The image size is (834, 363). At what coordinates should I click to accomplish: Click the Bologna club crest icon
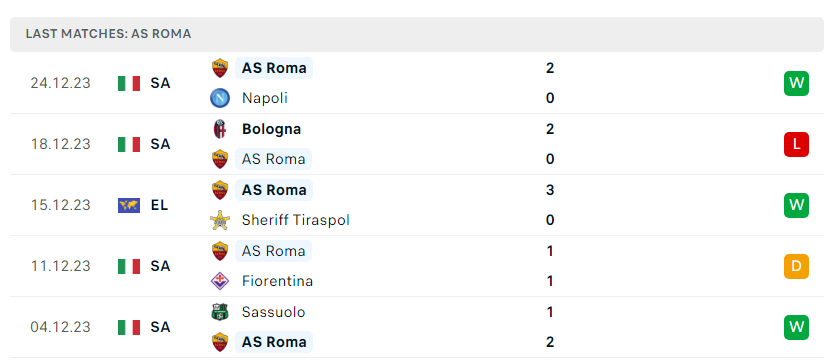(220, 129)
